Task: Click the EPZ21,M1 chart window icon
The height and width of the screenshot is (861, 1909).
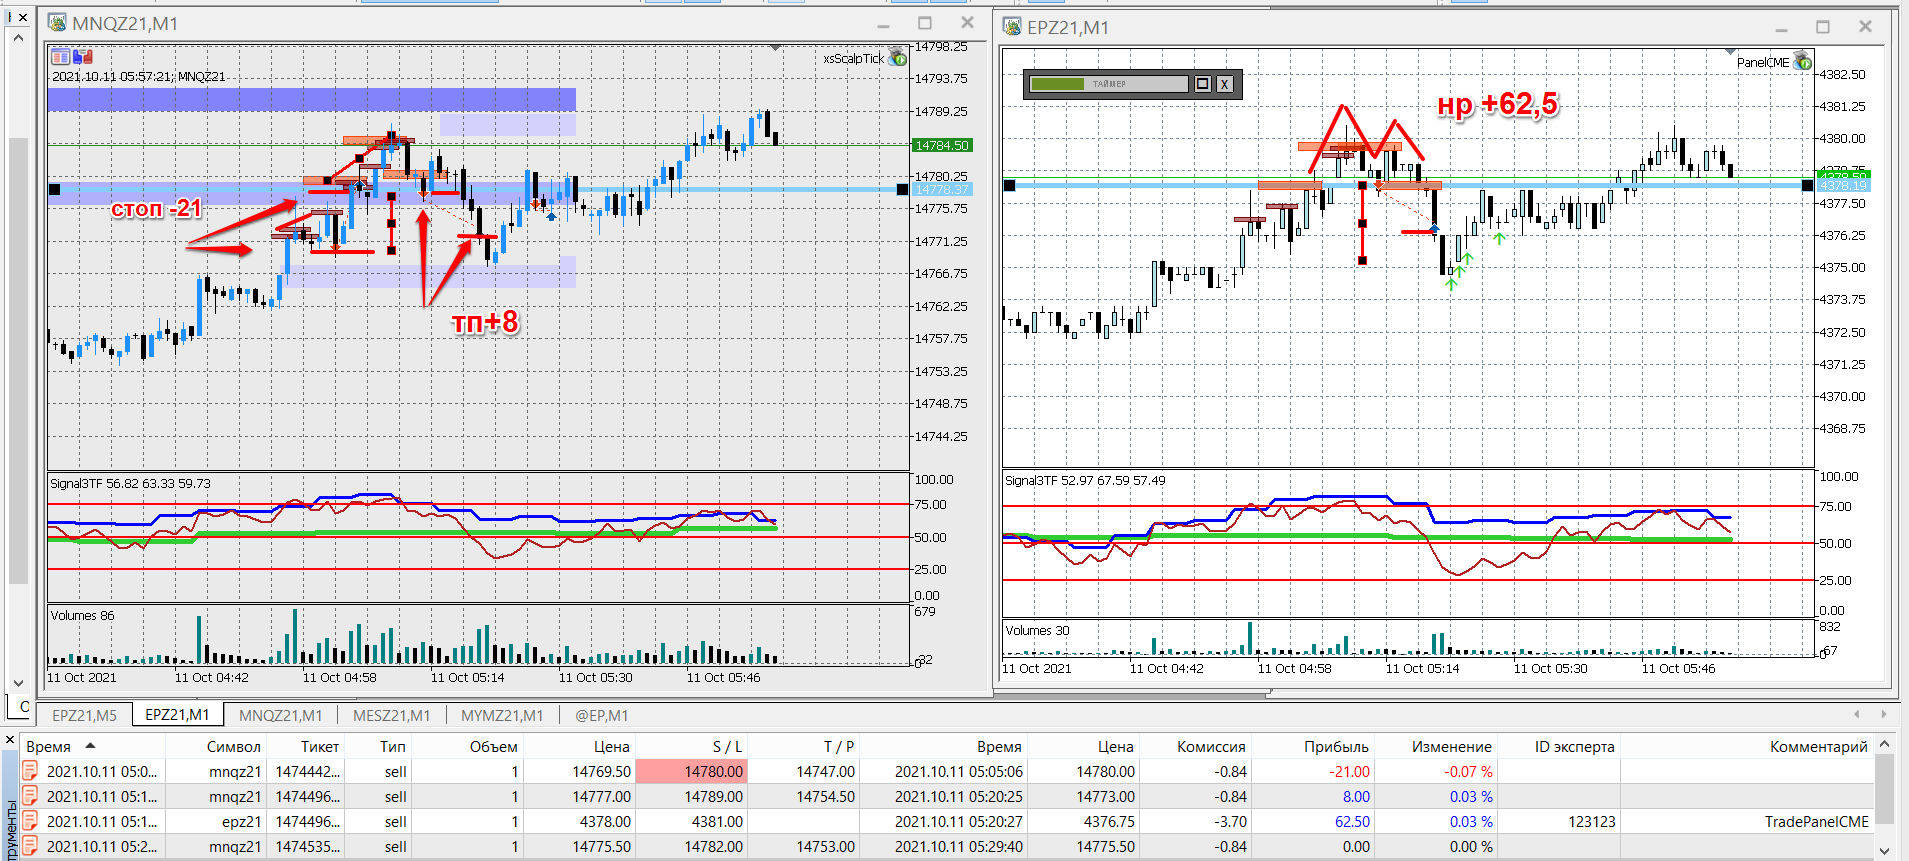Action: point(1012,27)
